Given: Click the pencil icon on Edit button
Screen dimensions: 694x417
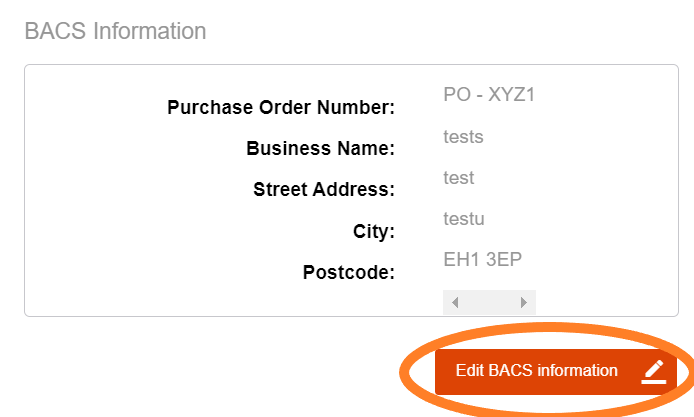Looking at the screenshot, I should pyautogui.click(x=654, y=371).
